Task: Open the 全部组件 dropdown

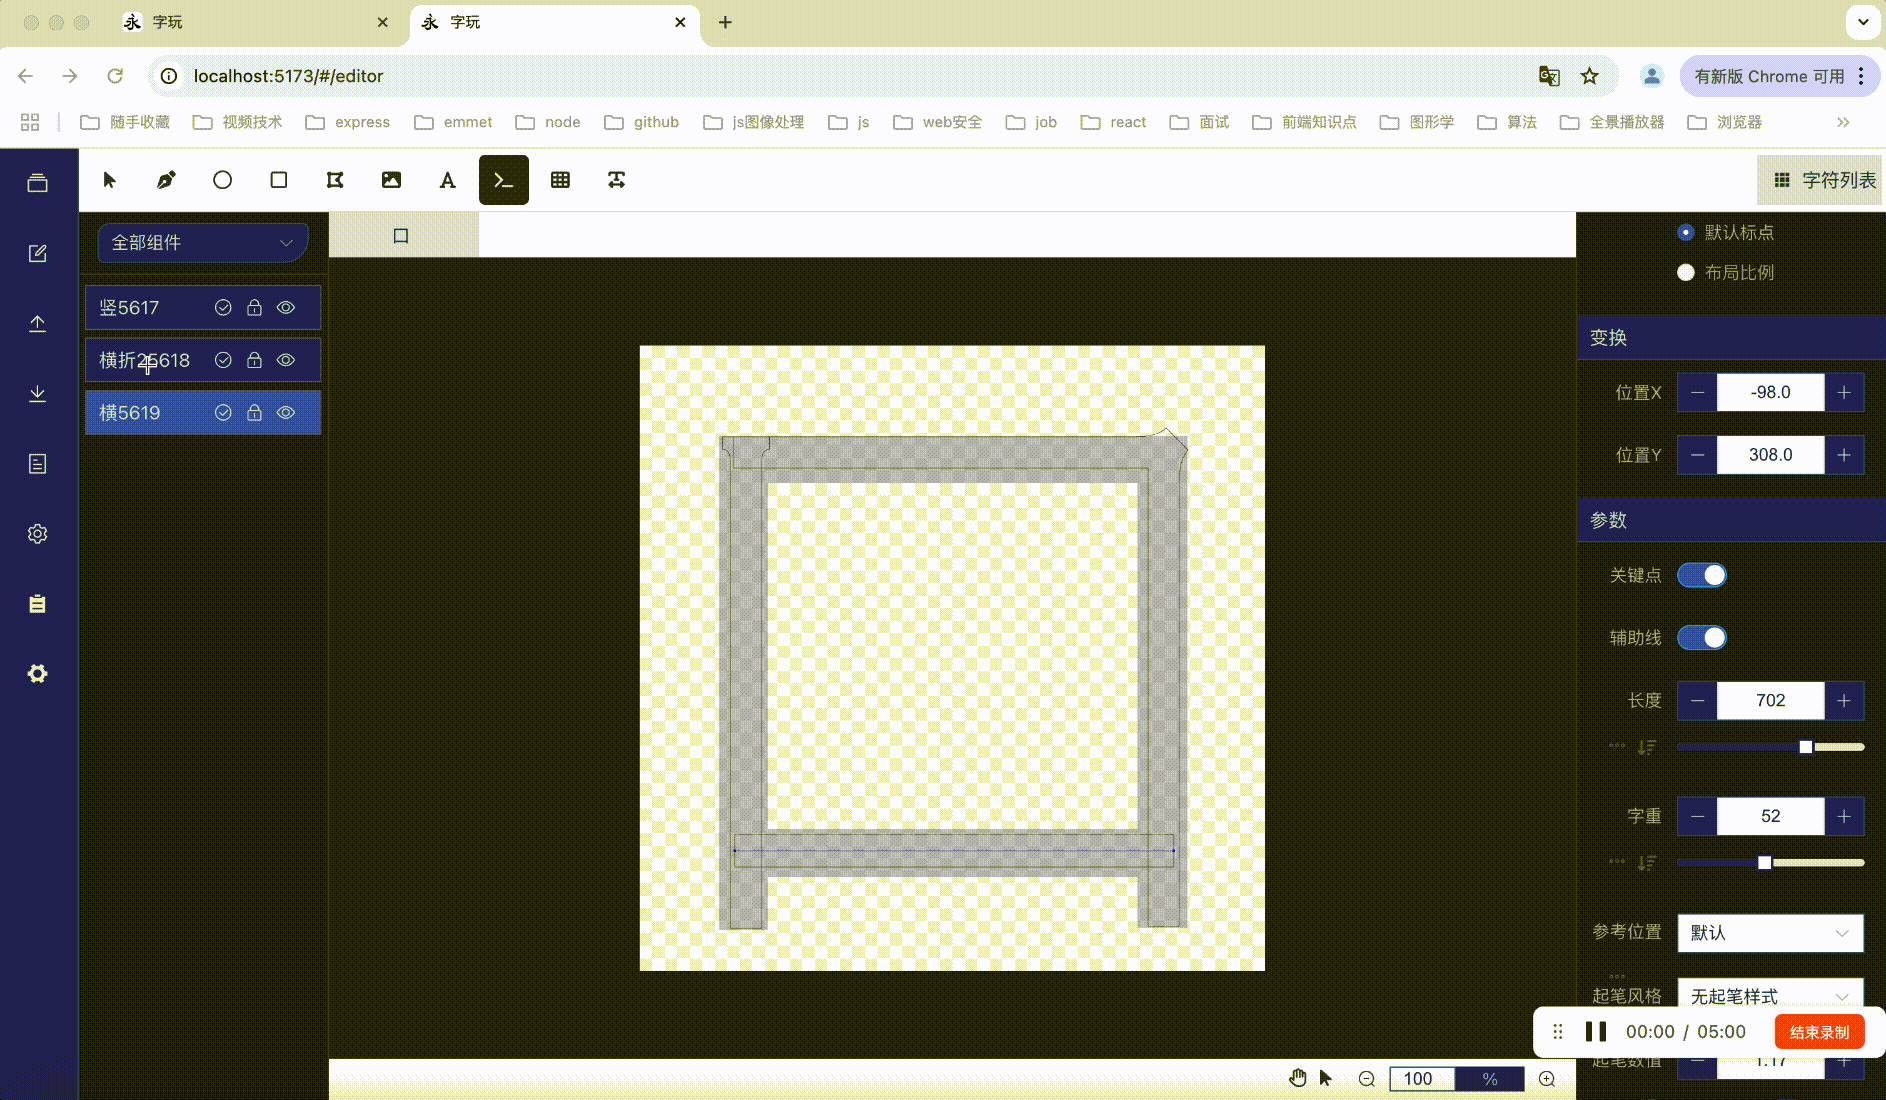Action: click(x=202, y=242)
